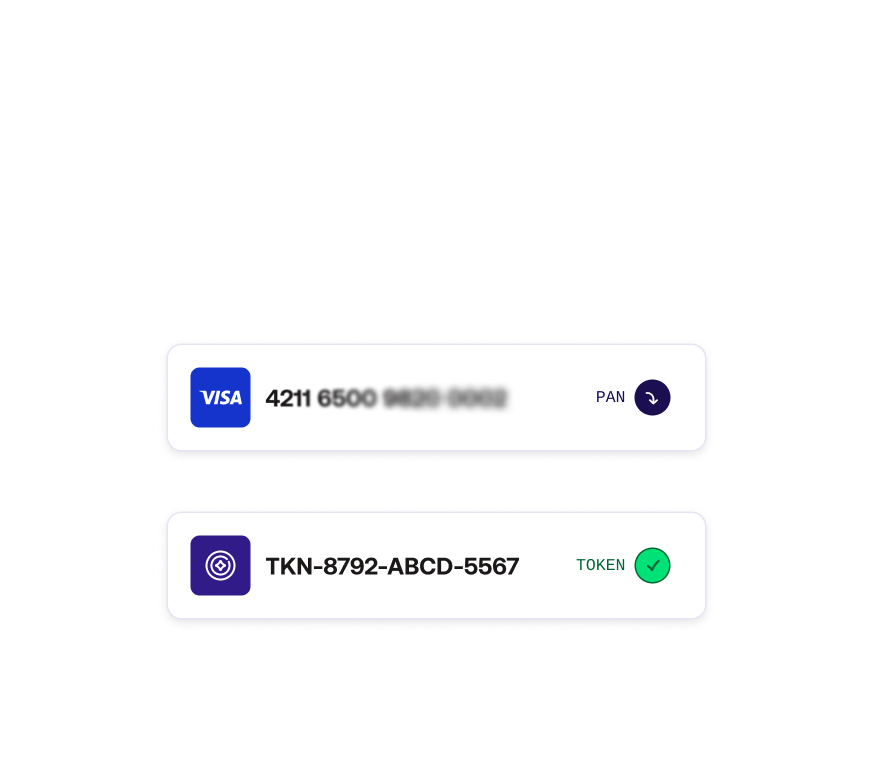Click the PAN label text

[x=610, y=397]
